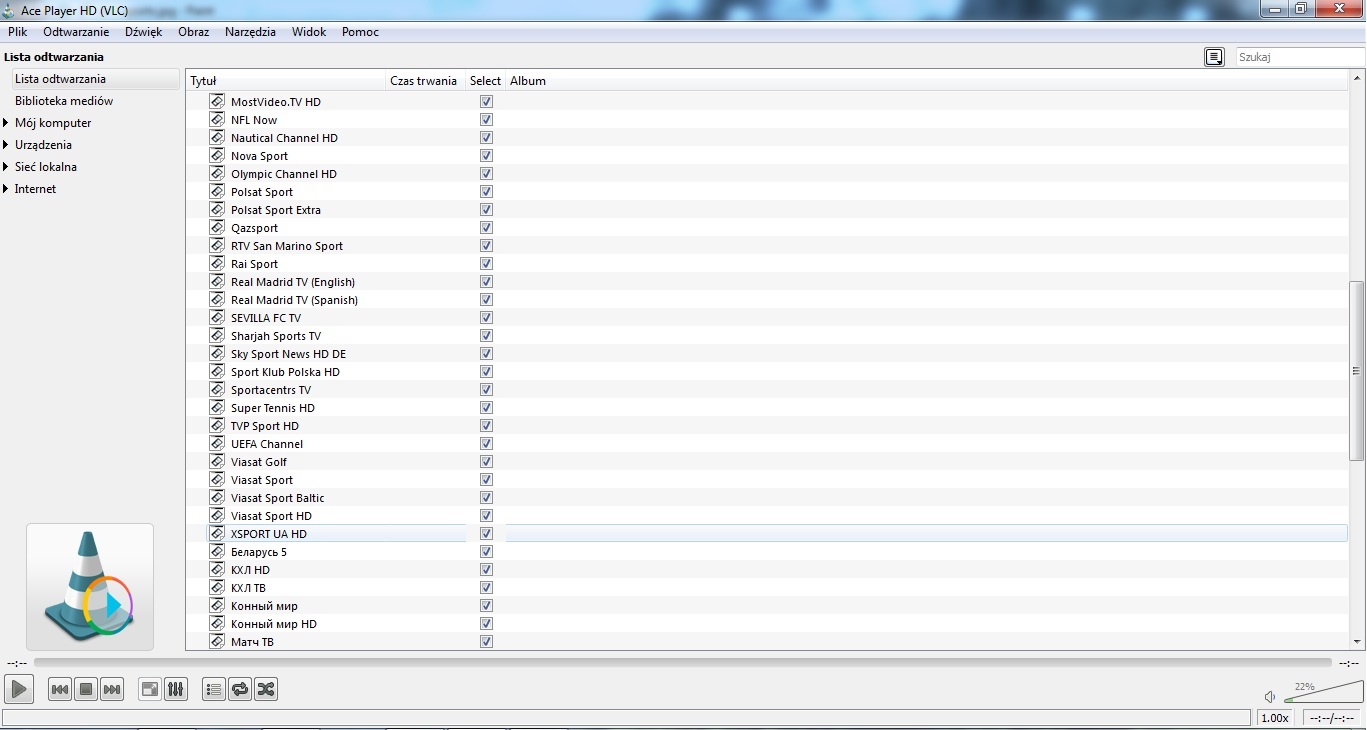Jump to previous playlist item
Image resolution: width=1367 pixels, height=730 pixels.
click(x=60, y=689)
